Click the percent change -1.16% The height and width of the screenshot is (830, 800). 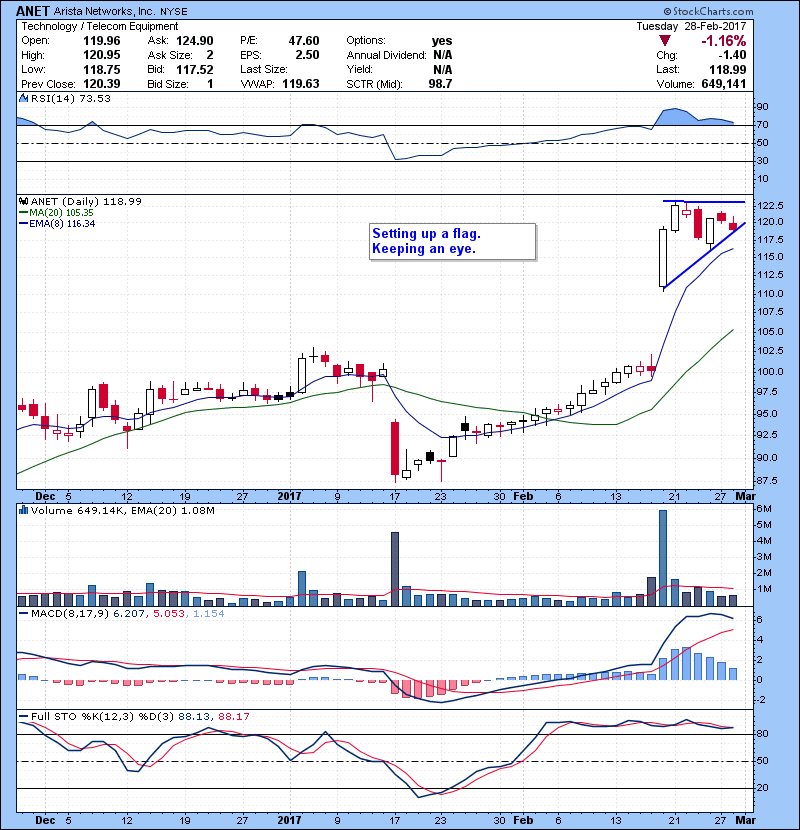pos(723,41)
